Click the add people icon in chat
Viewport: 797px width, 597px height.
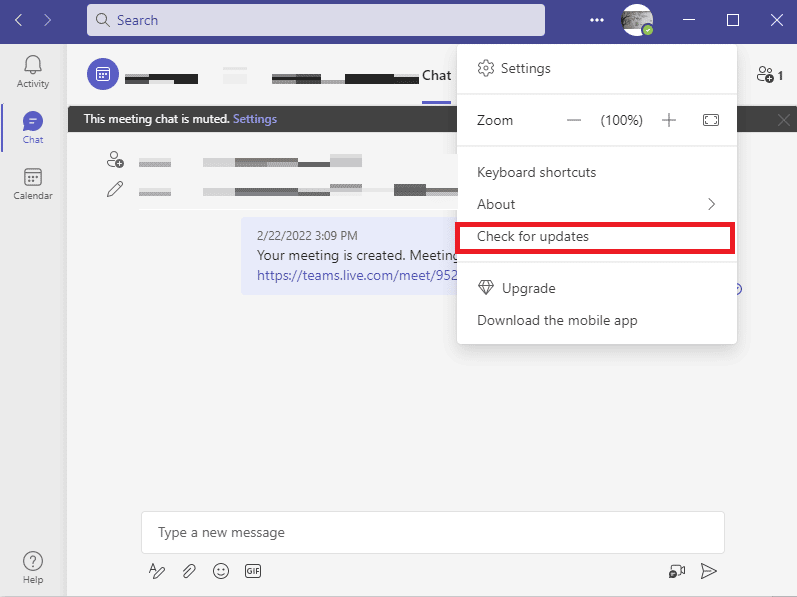coord(115,160)
